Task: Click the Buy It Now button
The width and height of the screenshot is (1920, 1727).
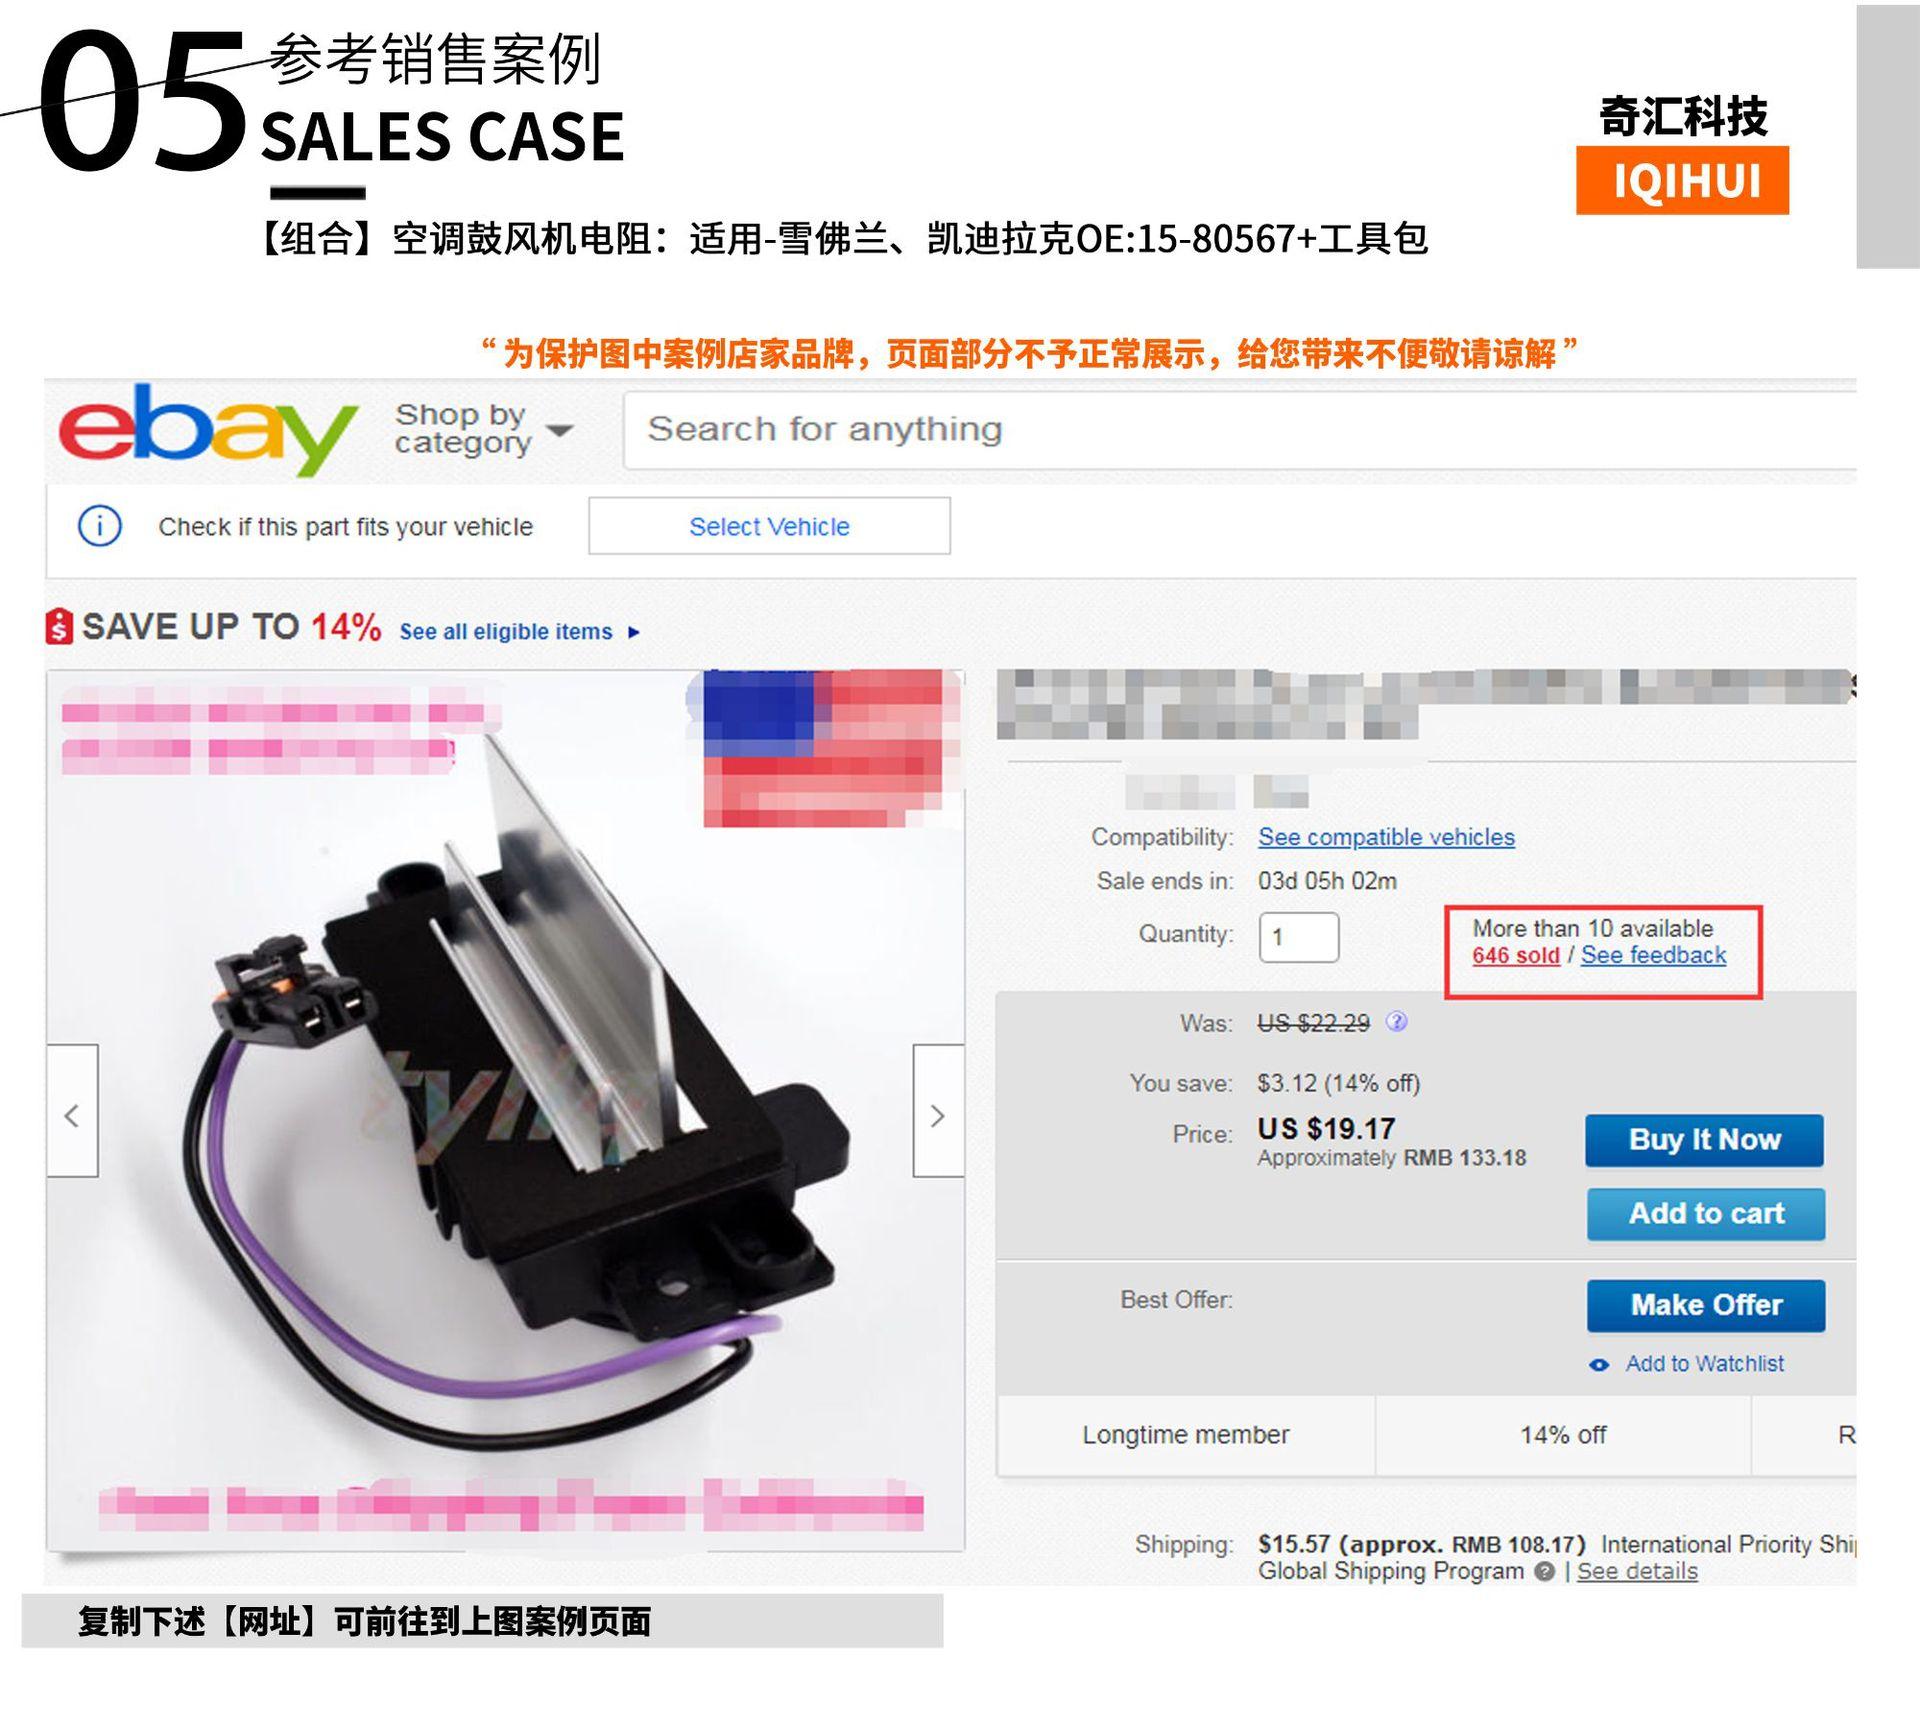Action: (x=1705, y=1140)
